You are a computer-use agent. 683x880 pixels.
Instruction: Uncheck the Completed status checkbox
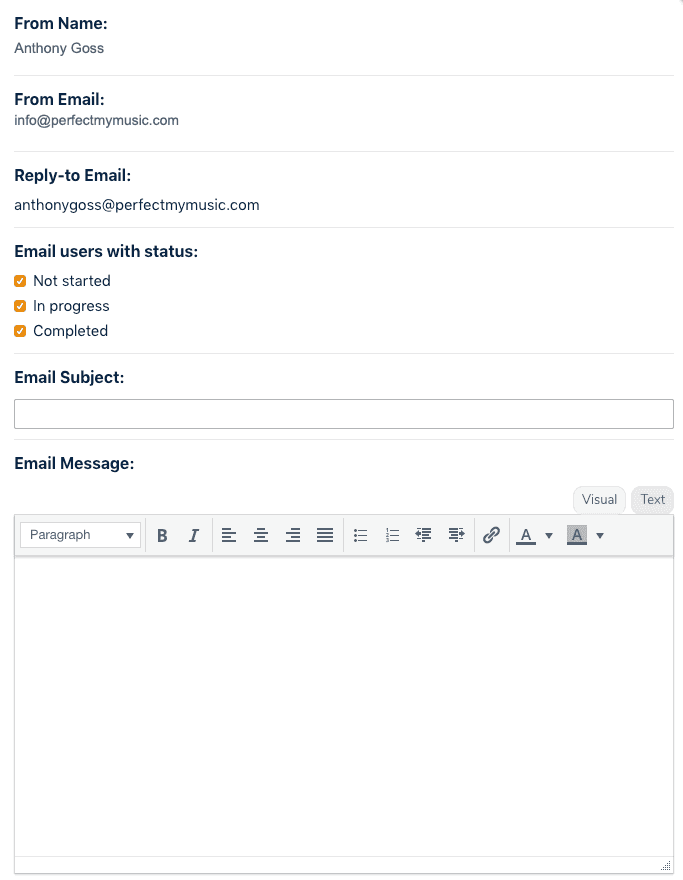click(x=20, y=331)
